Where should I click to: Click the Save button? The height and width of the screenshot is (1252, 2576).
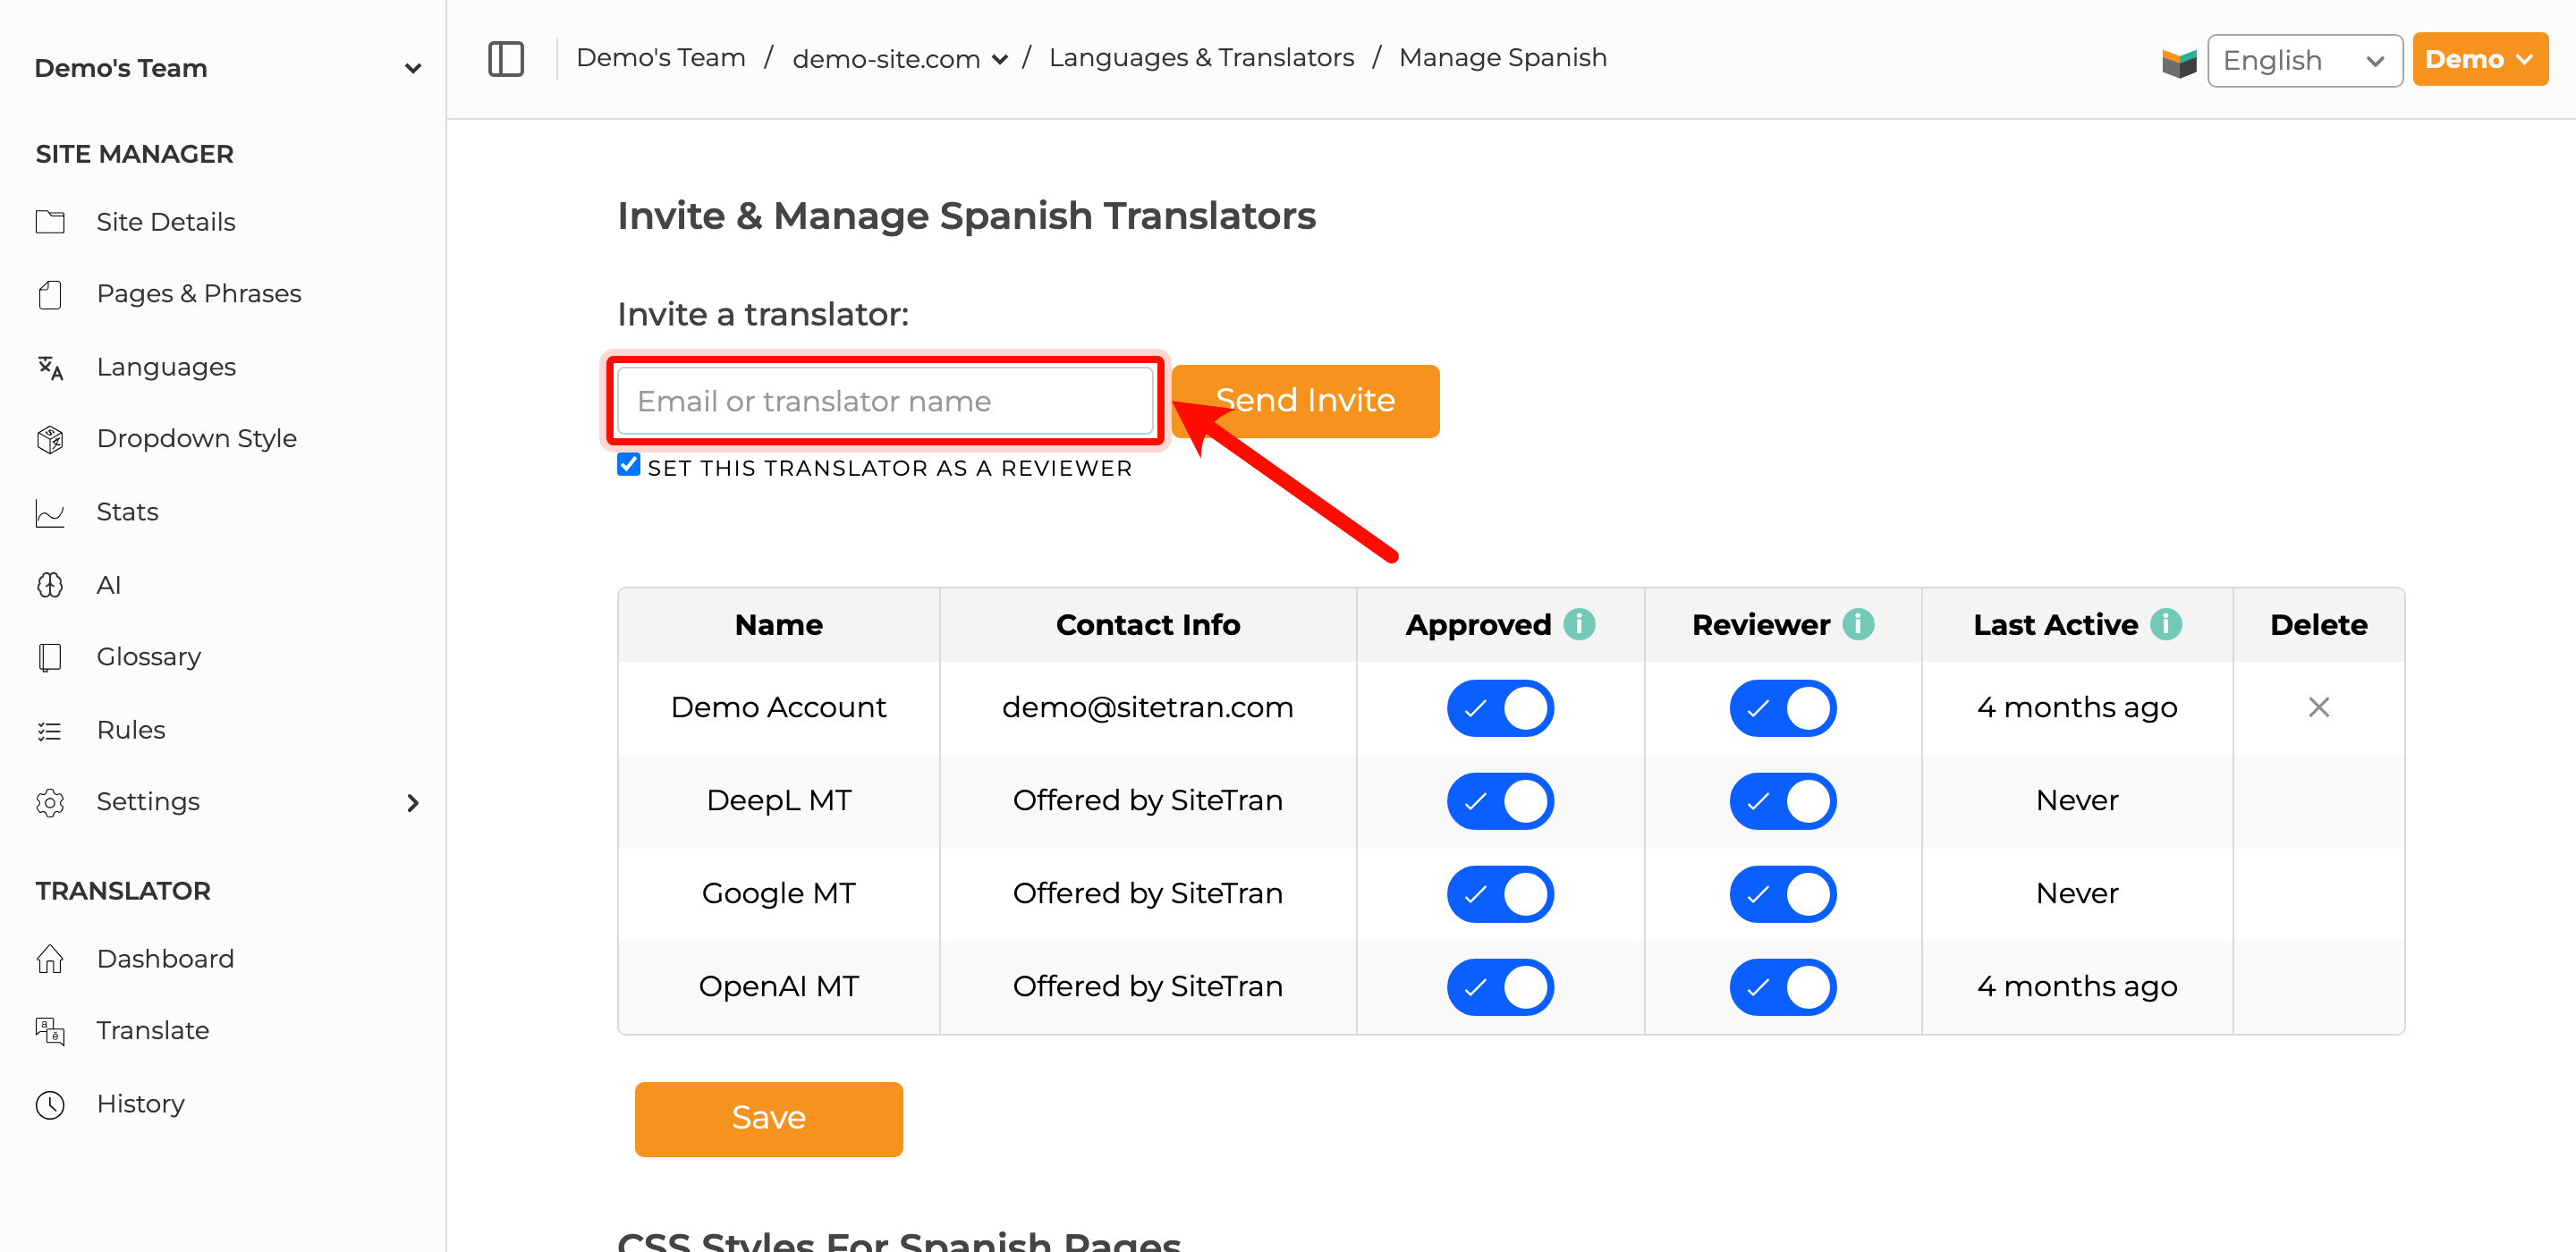[x=768, y=1118]
